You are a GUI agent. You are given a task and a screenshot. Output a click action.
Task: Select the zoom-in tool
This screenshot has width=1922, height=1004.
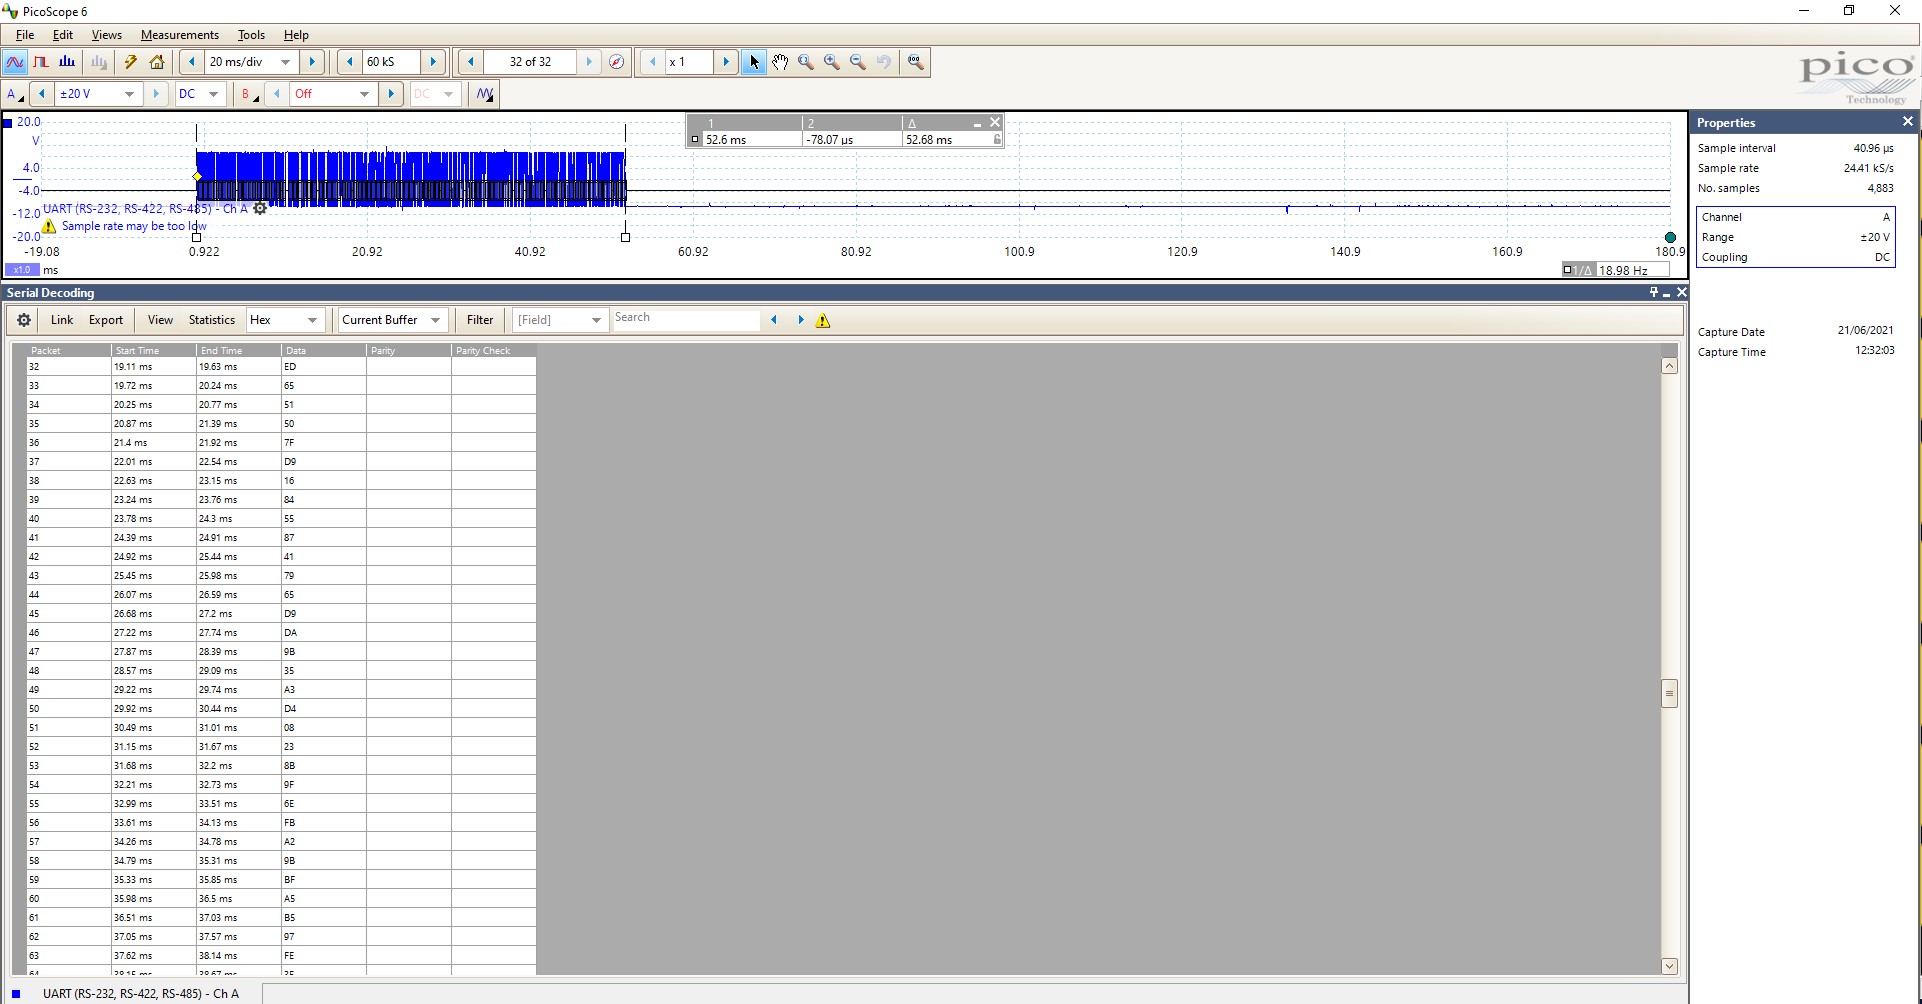point(832,62)
